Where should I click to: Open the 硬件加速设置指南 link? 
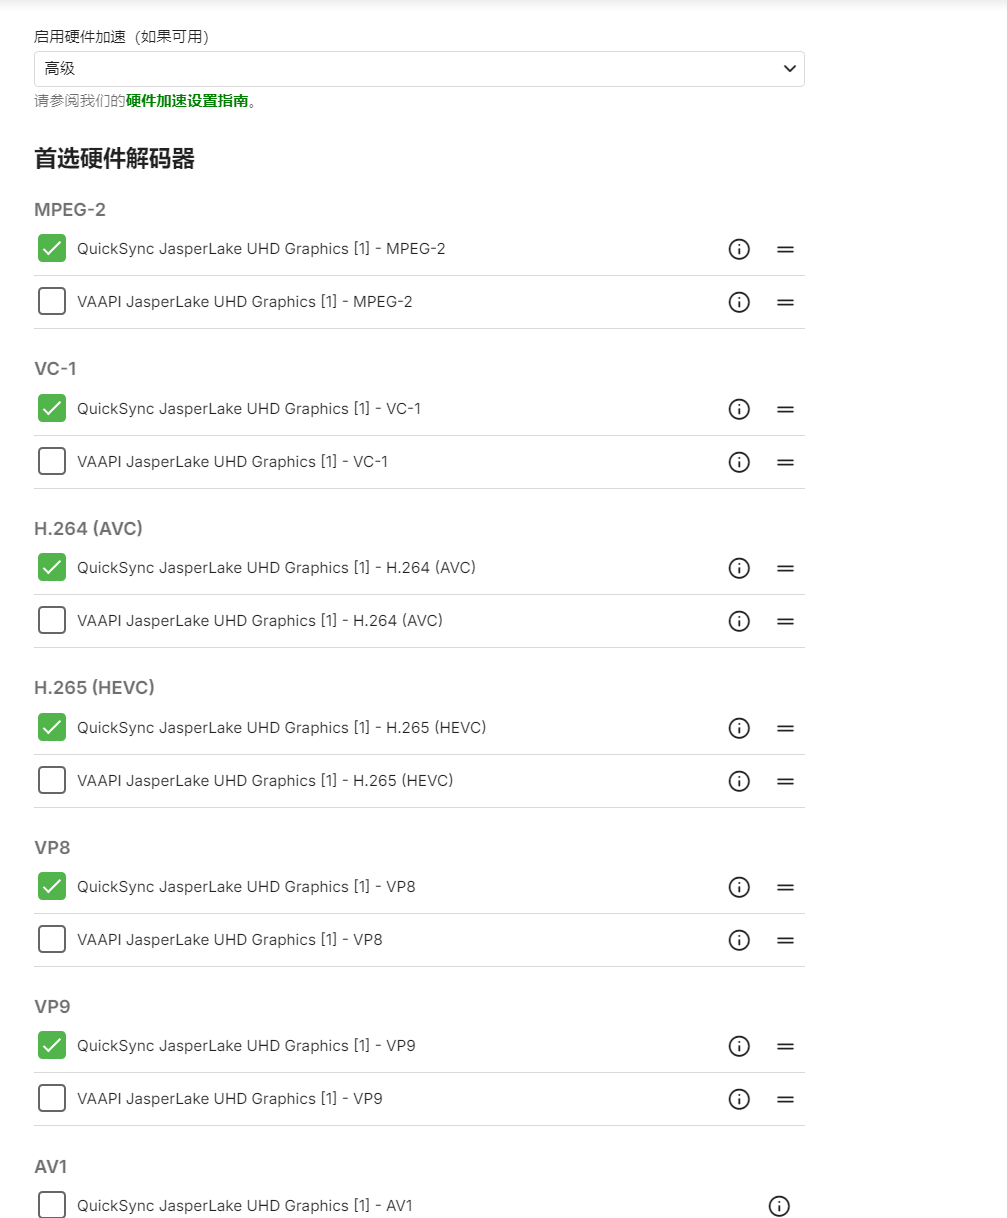tap(187, 101)
